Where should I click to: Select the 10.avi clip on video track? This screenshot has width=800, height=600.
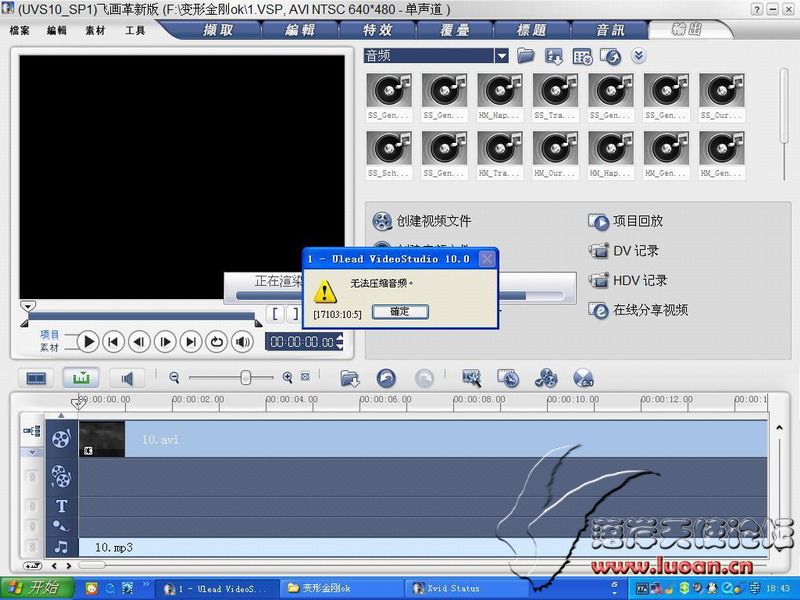click(x=423, y=439)
